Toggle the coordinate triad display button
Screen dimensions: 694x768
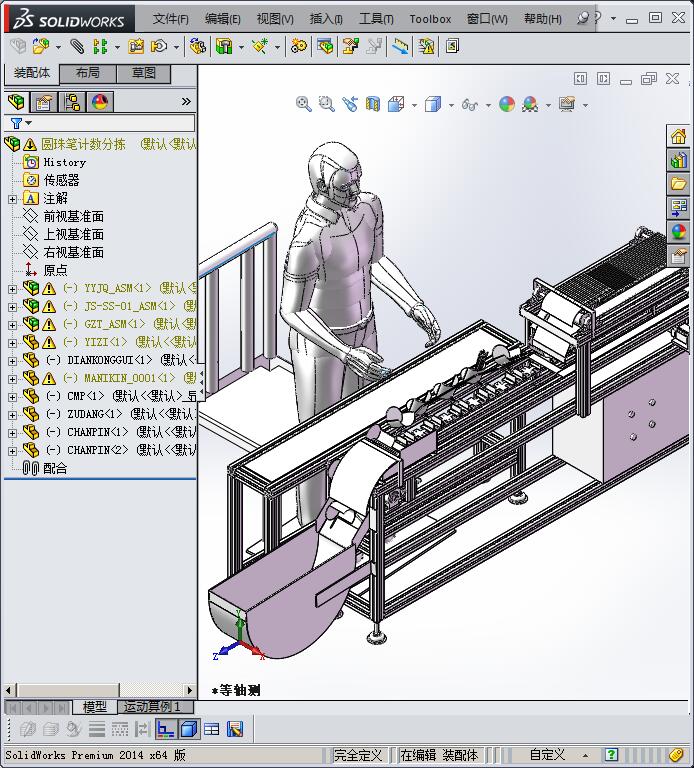pyautogui.click(x=166, y=729)
